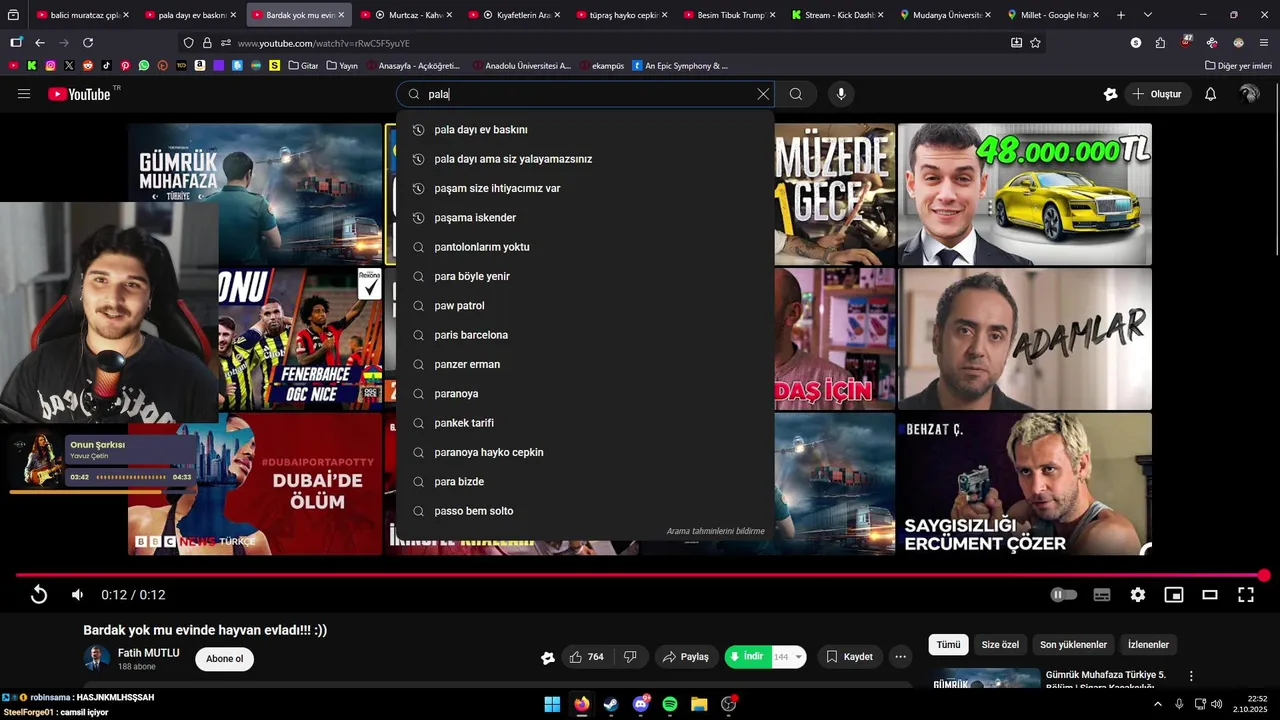Choose suggestion 'paşam size ihtiyacımız var'
This screenshot has width=1280, height=720.
(585, 188)
